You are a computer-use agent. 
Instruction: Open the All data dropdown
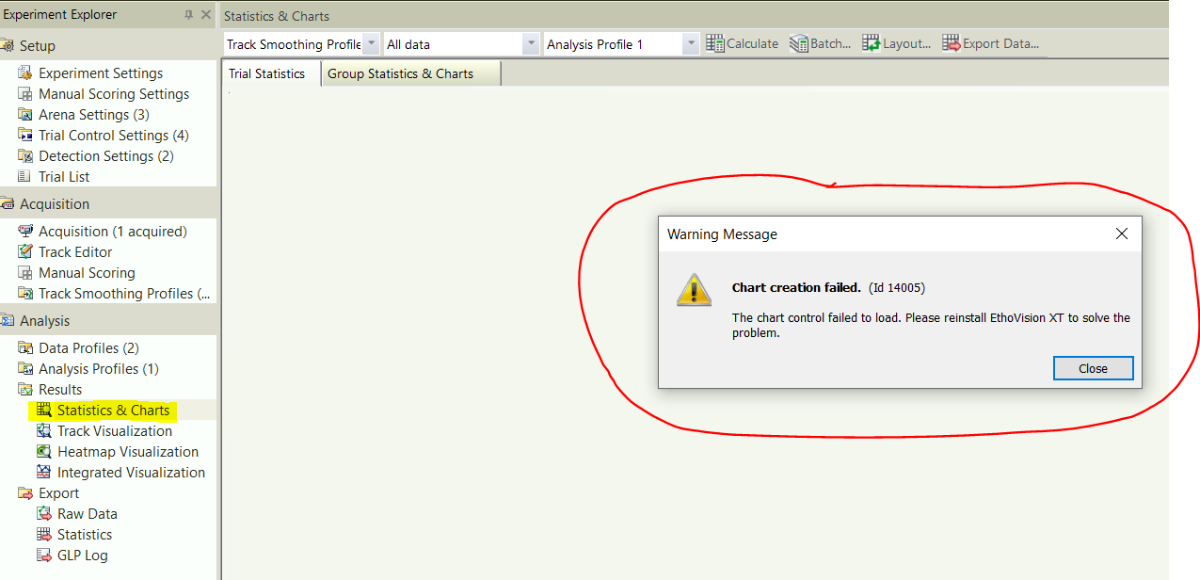pos(531,44)
